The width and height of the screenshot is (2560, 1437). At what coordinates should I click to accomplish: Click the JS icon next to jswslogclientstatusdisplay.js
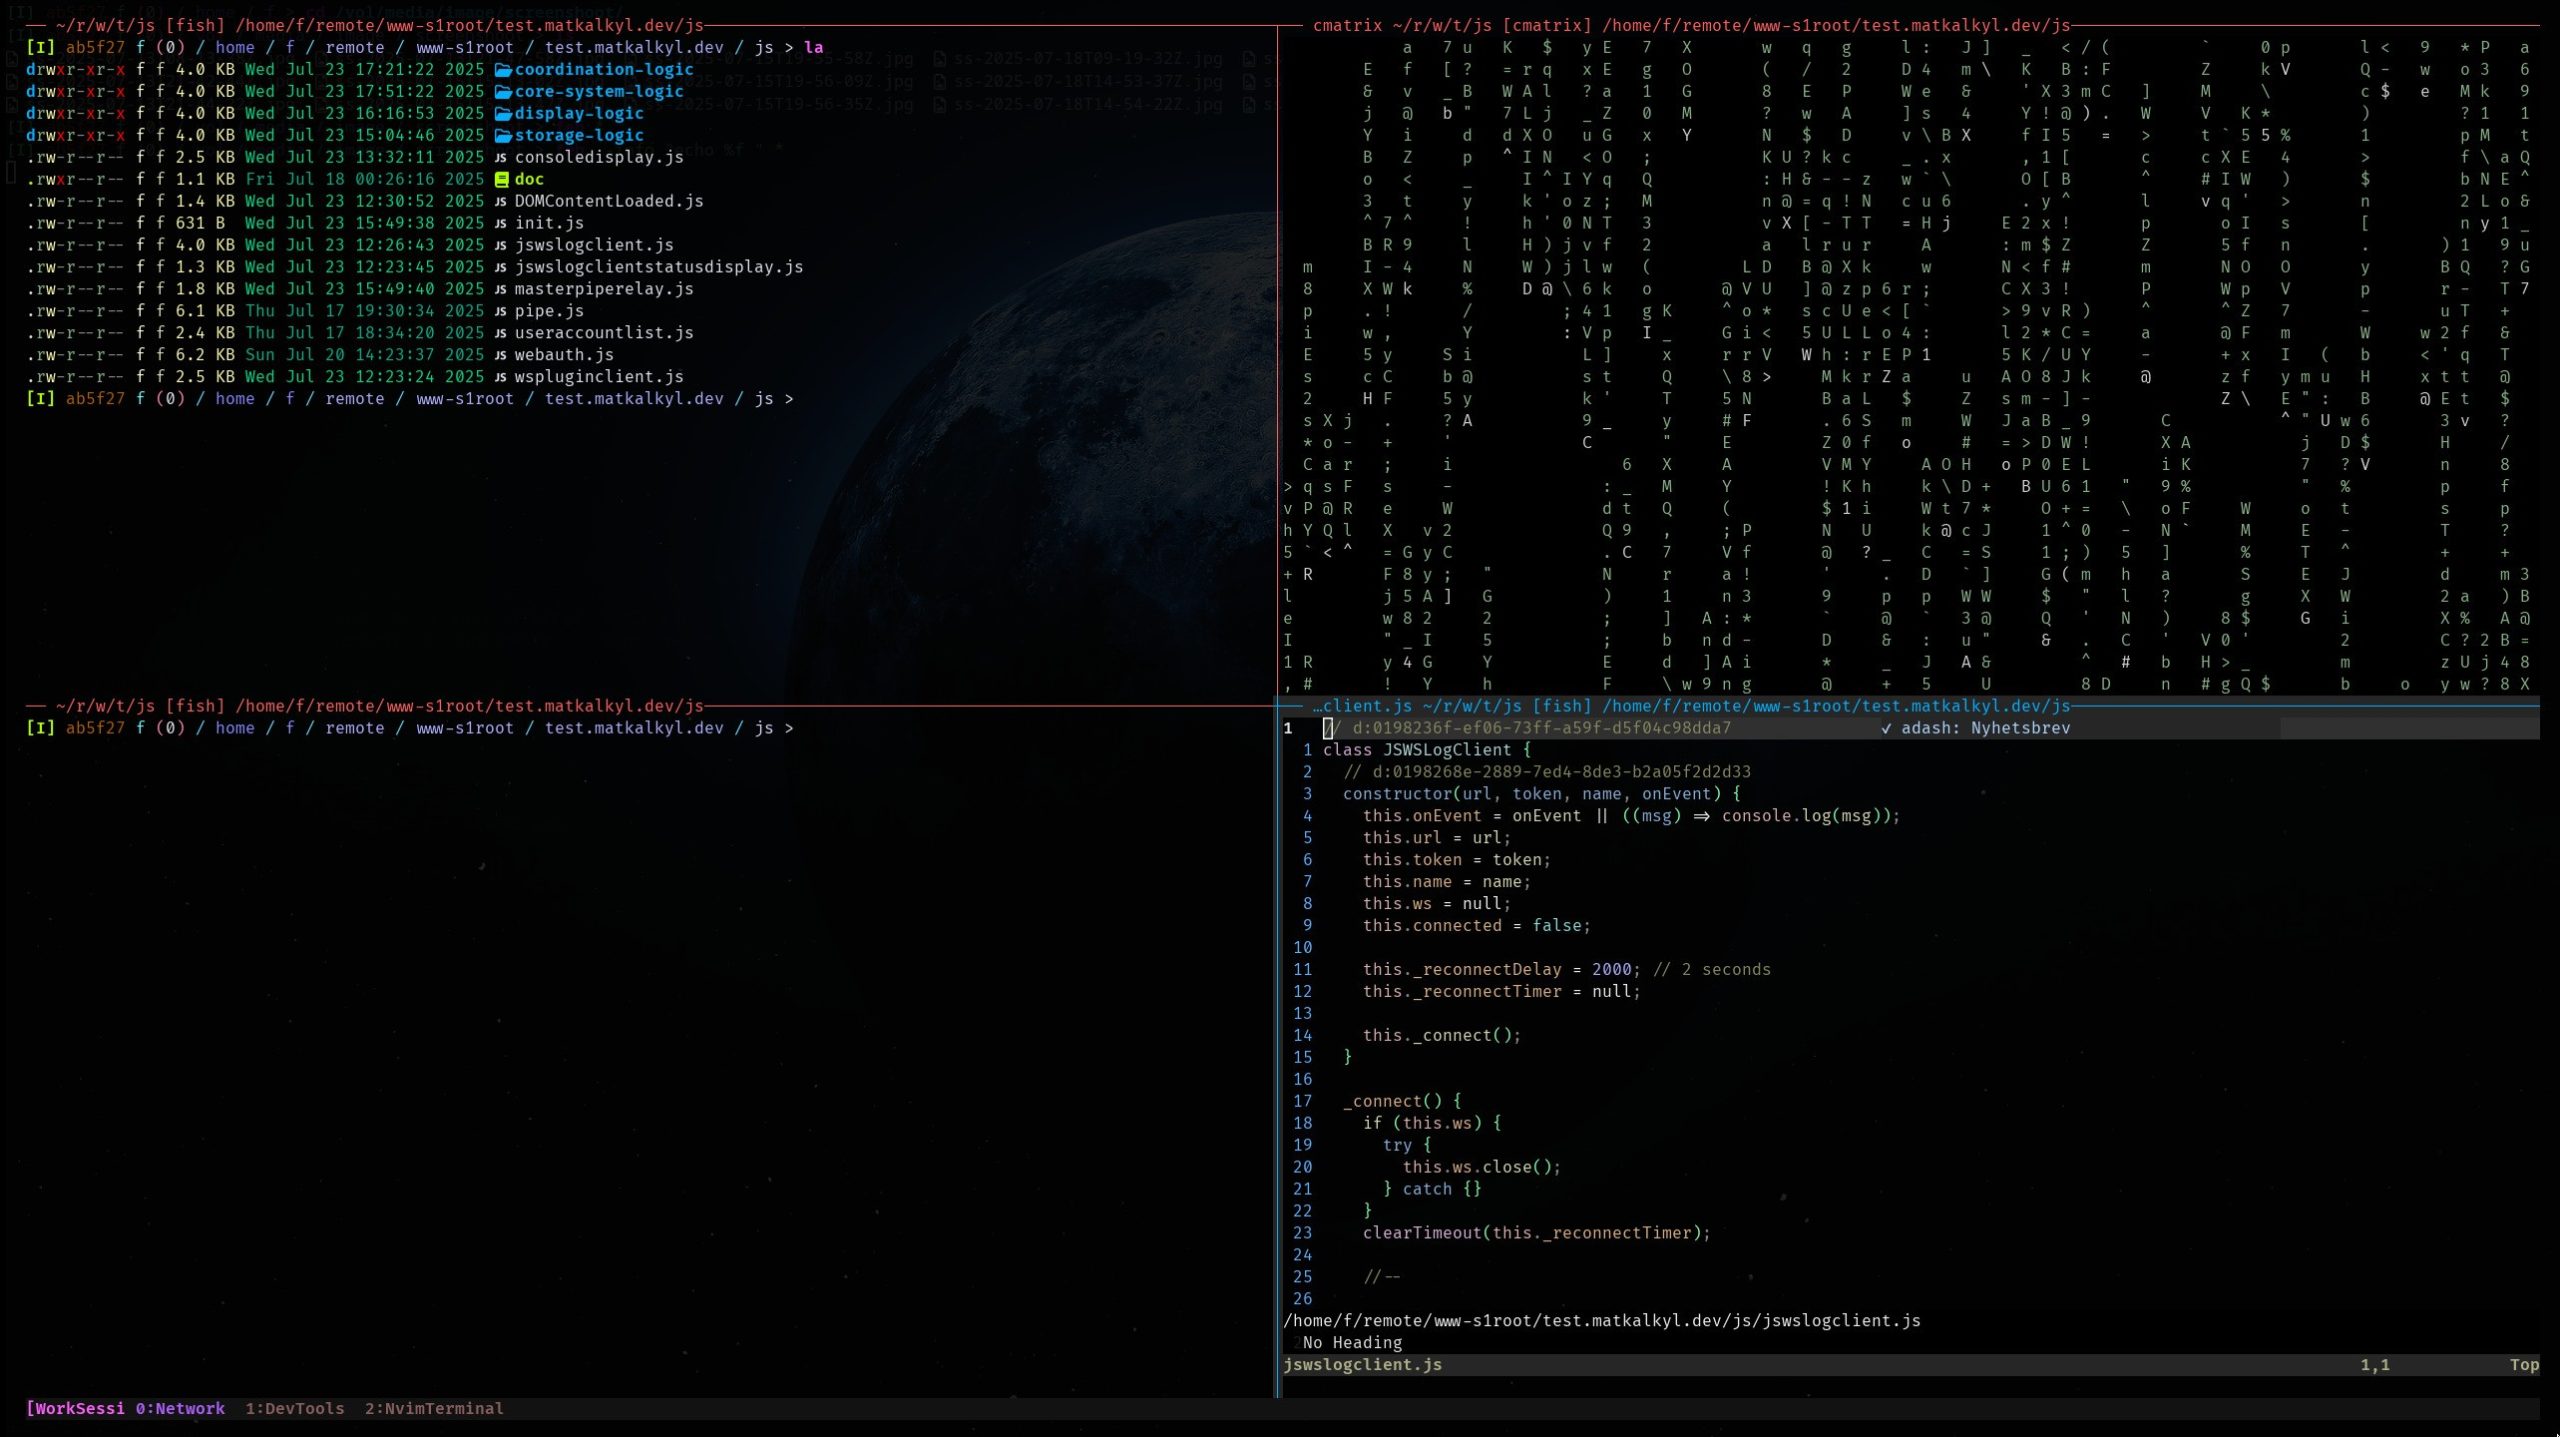point(501,268)
